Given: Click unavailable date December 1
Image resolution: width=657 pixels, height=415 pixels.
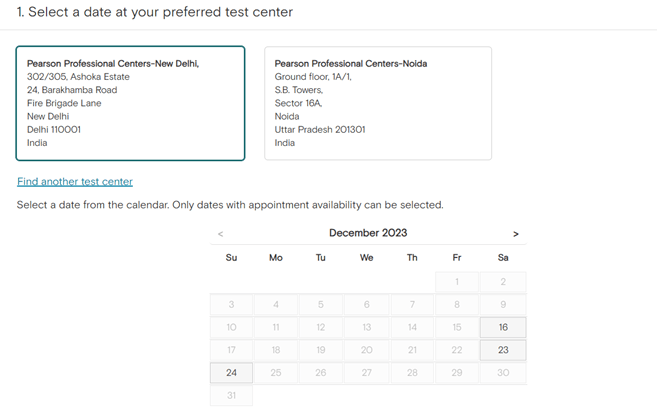Looking at the screenshot, I should point(457,282).
